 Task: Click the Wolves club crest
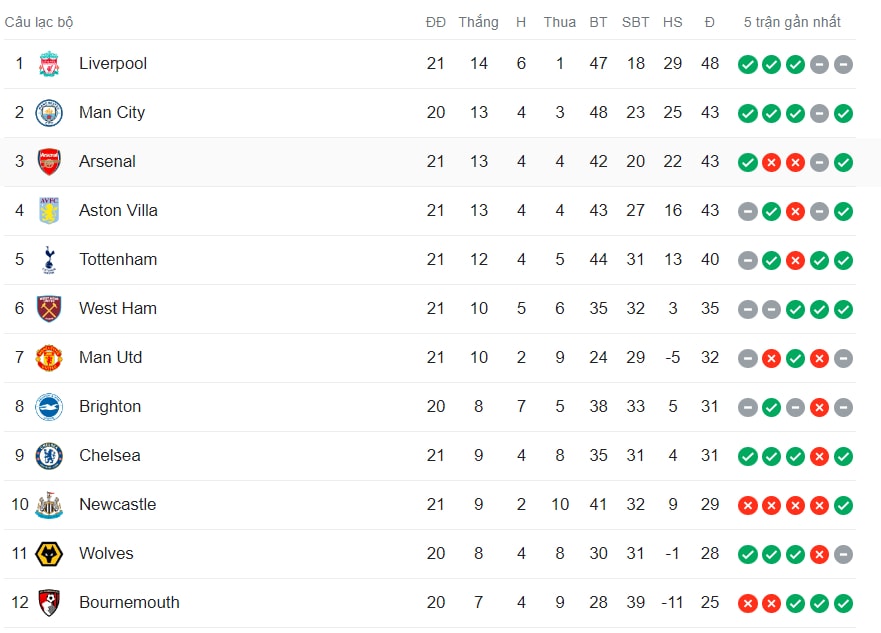tap(49, 554)
